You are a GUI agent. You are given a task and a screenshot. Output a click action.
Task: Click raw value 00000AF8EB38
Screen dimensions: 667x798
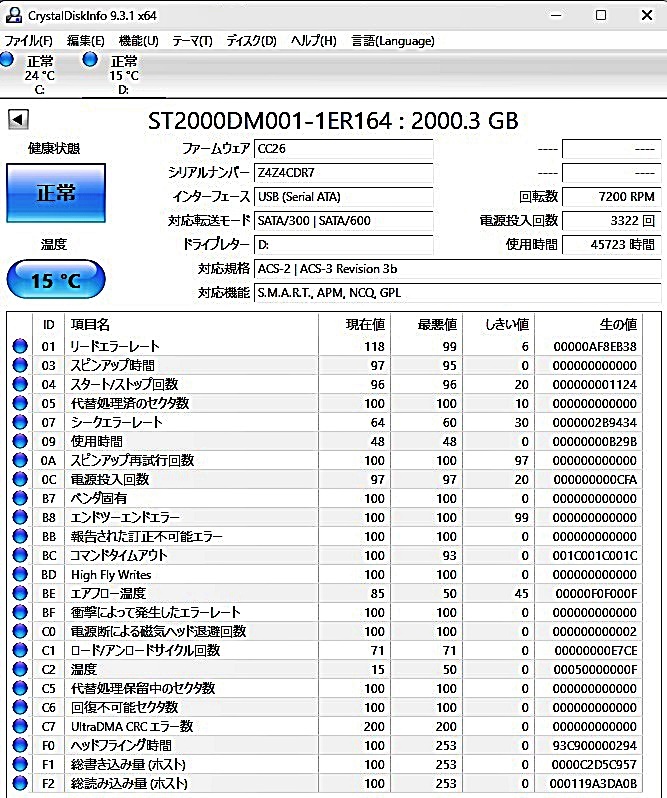595,347
